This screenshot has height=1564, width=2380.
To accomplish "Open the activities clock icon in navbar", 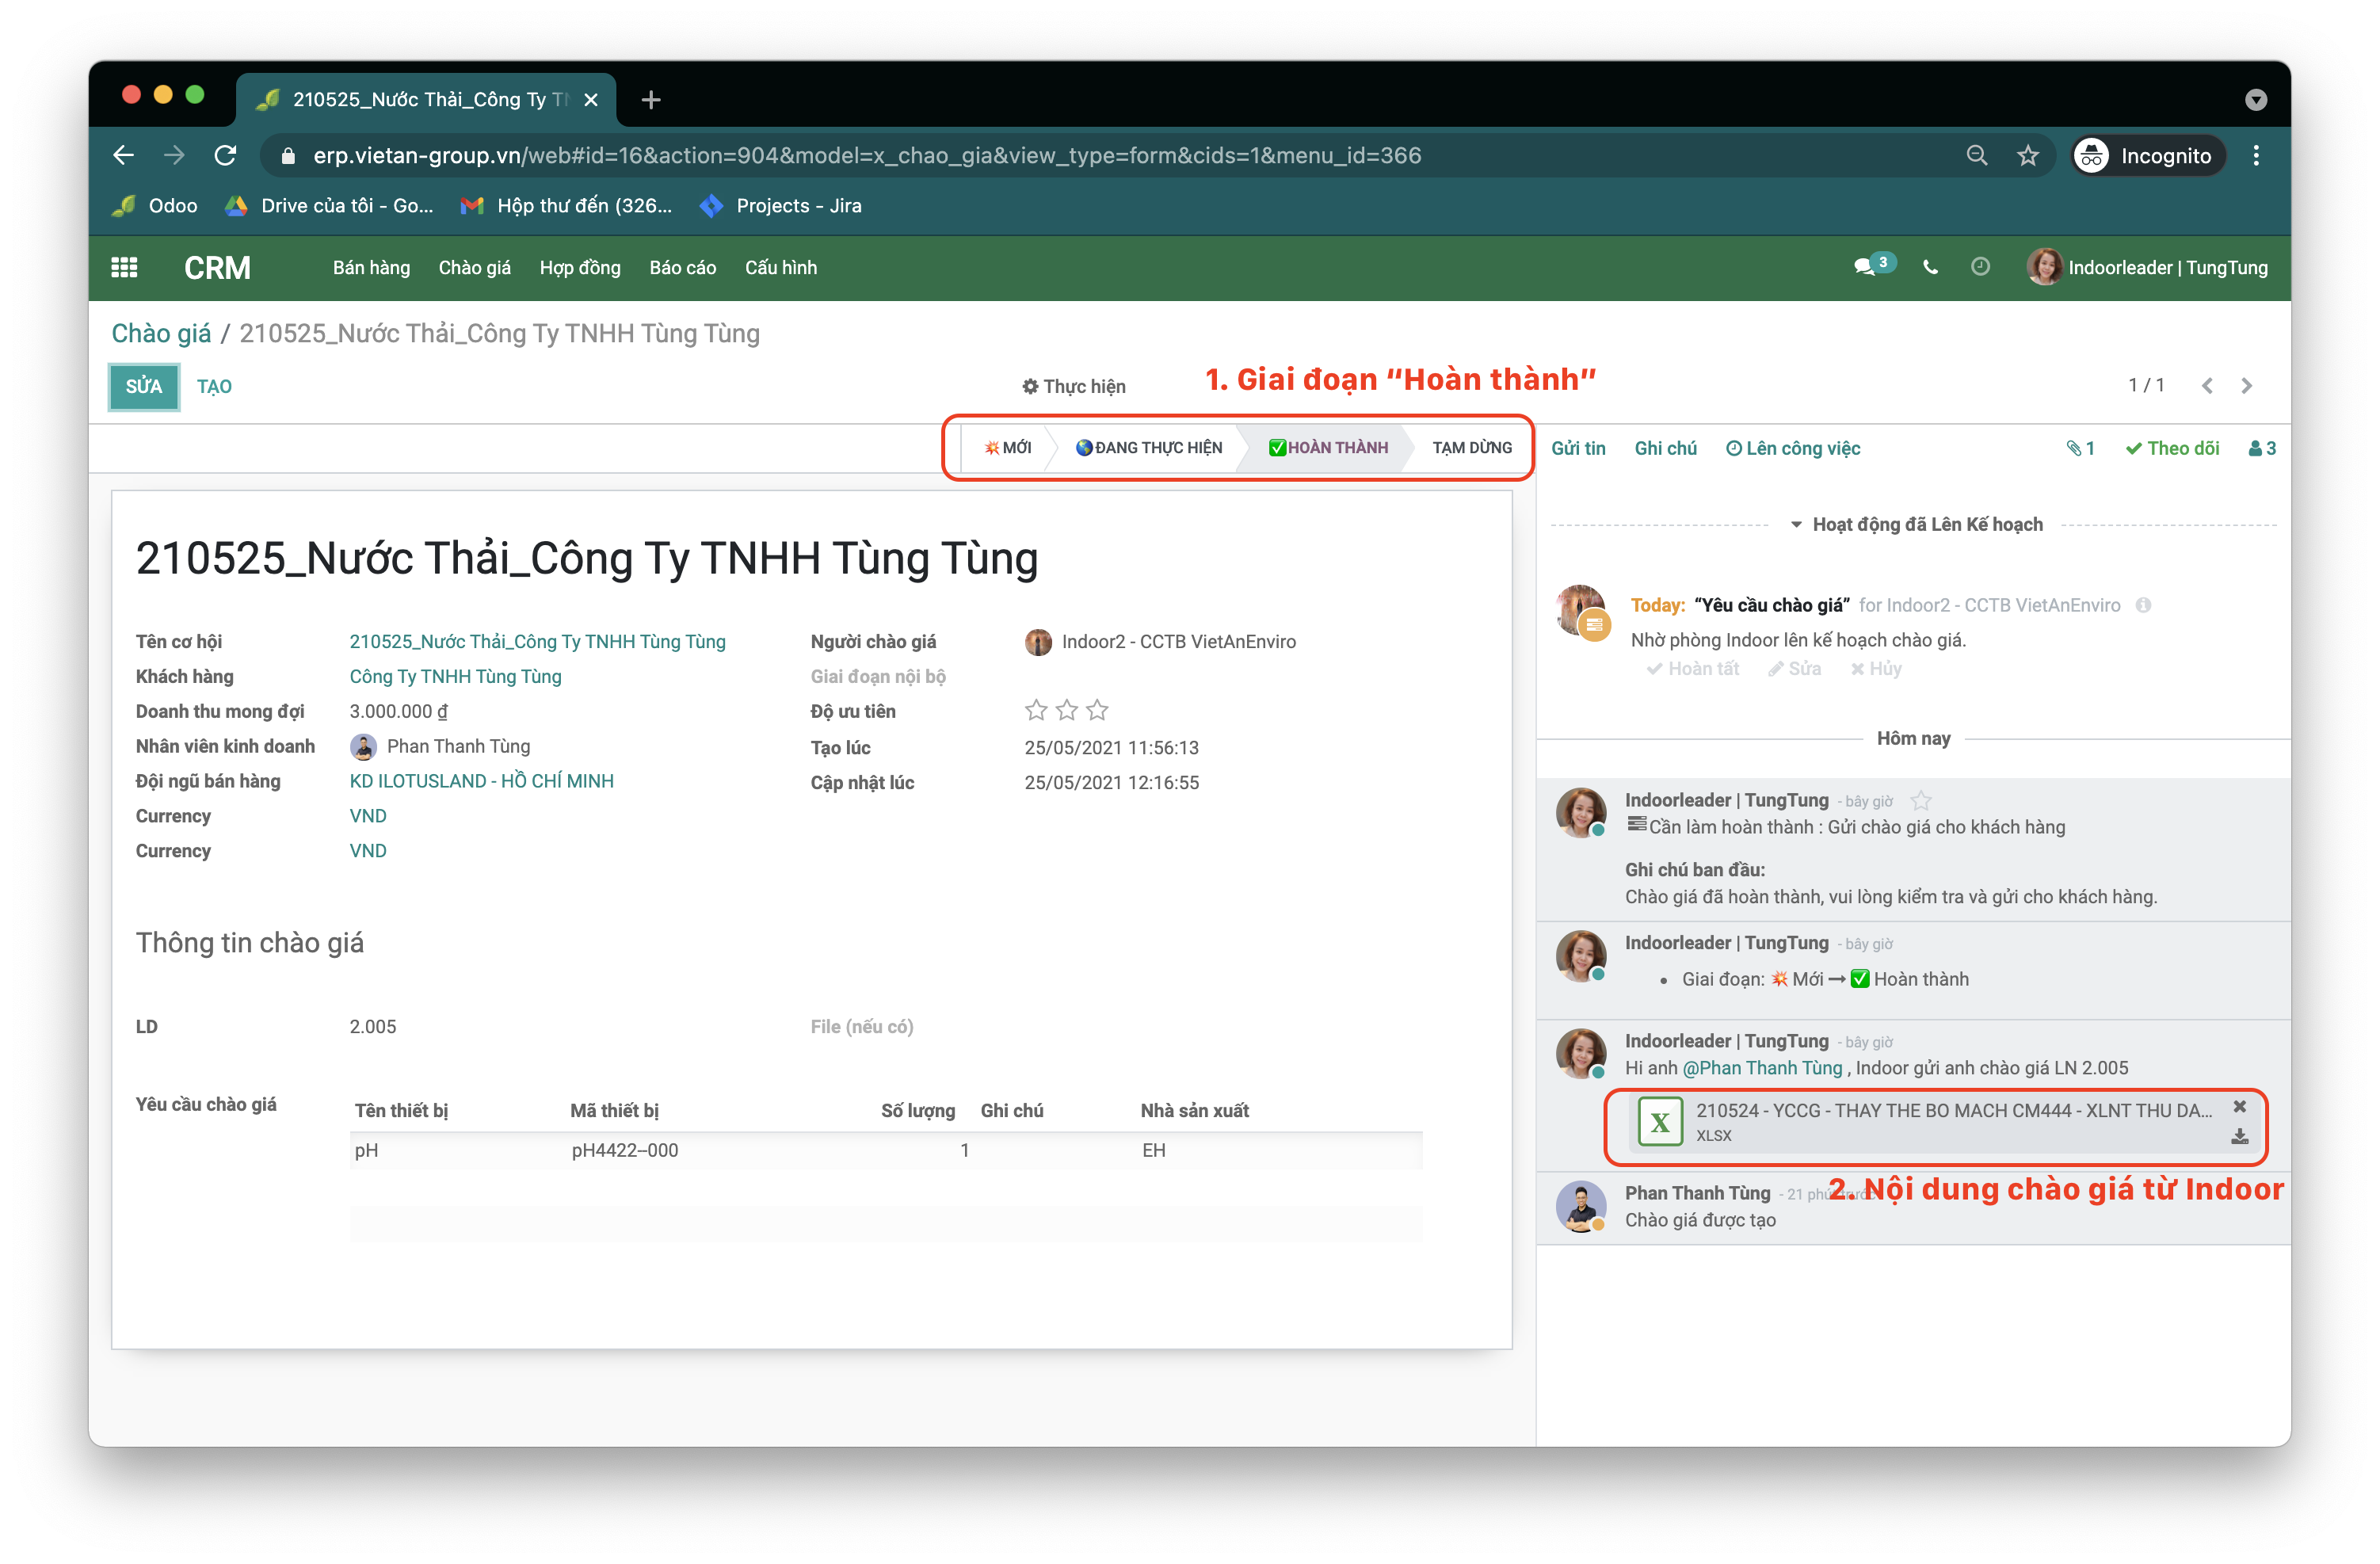I will pyautogui.click(x=1980, y=267).
